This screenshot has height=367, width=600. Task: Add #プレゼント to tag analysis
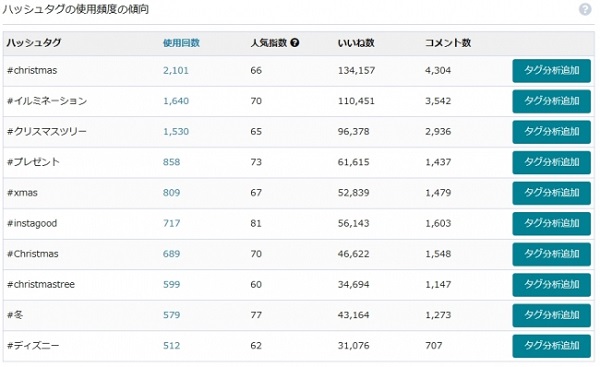[x=551, y=162]
